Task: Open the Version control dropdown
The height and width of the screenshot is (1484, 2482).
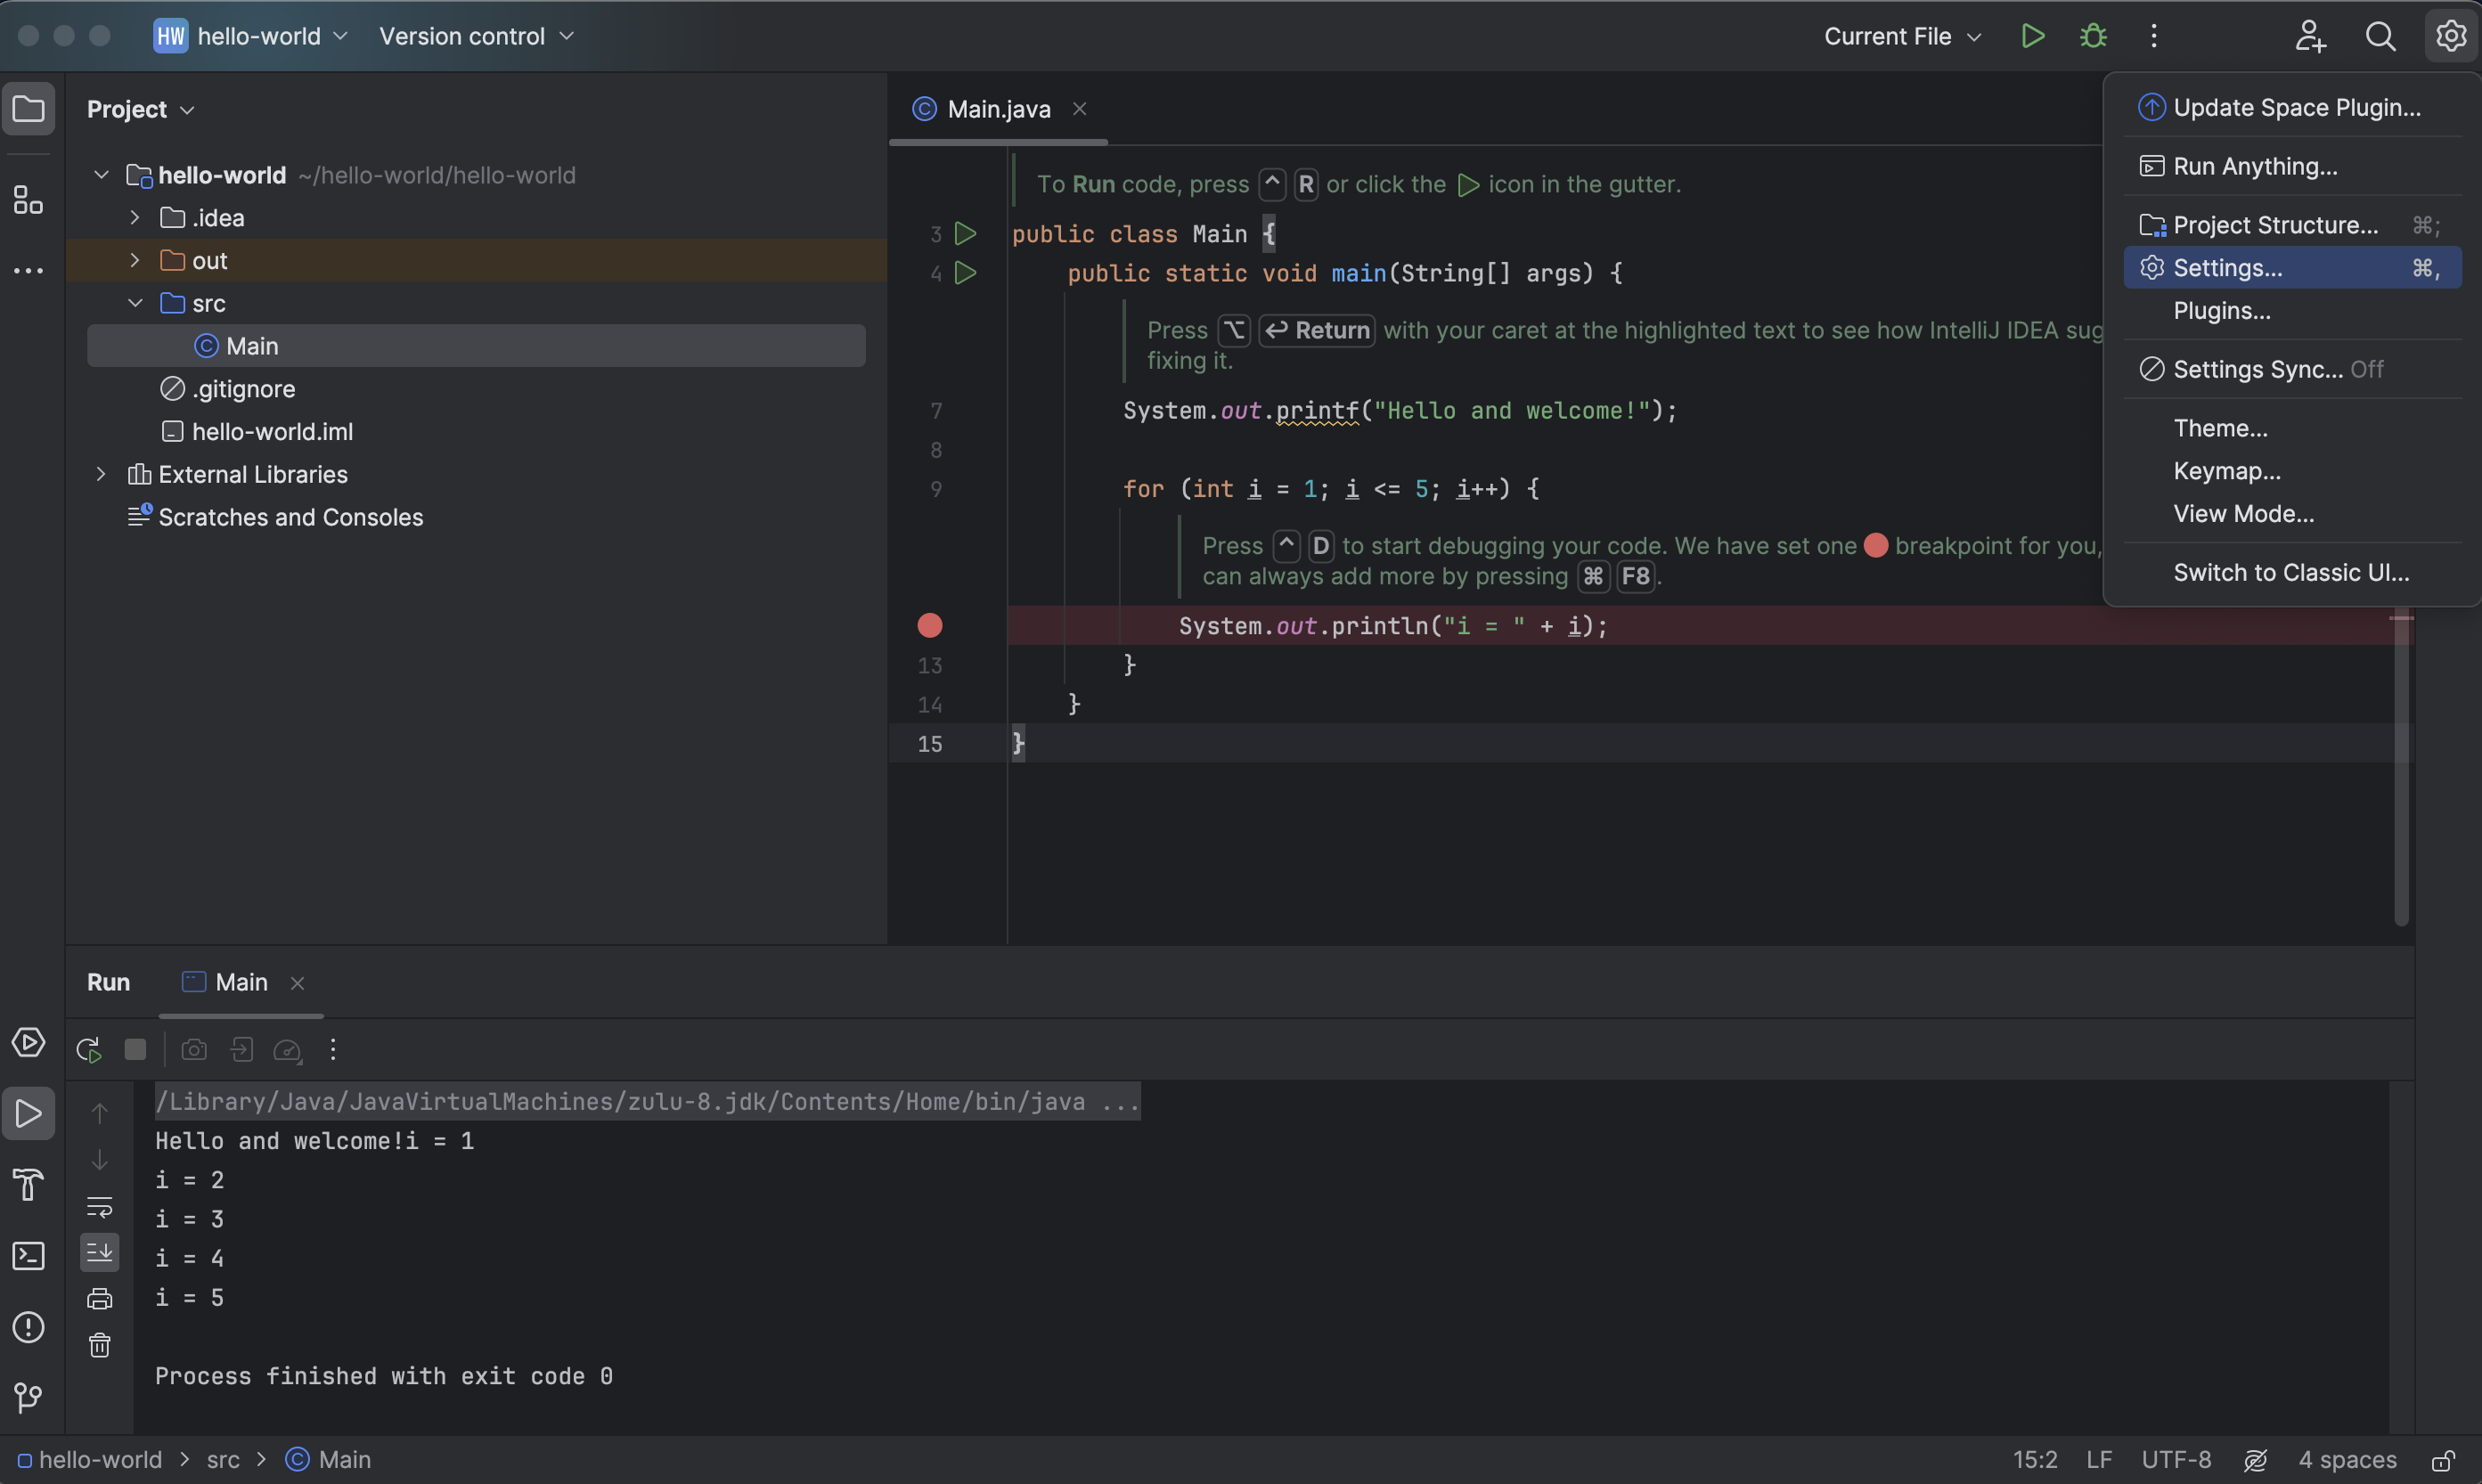Action: [476, 36]
